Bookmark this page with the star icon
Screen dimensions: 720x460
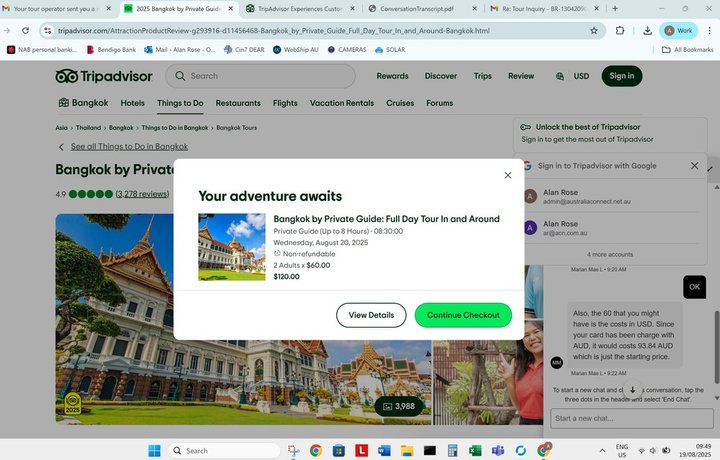(x=594, y=31)
